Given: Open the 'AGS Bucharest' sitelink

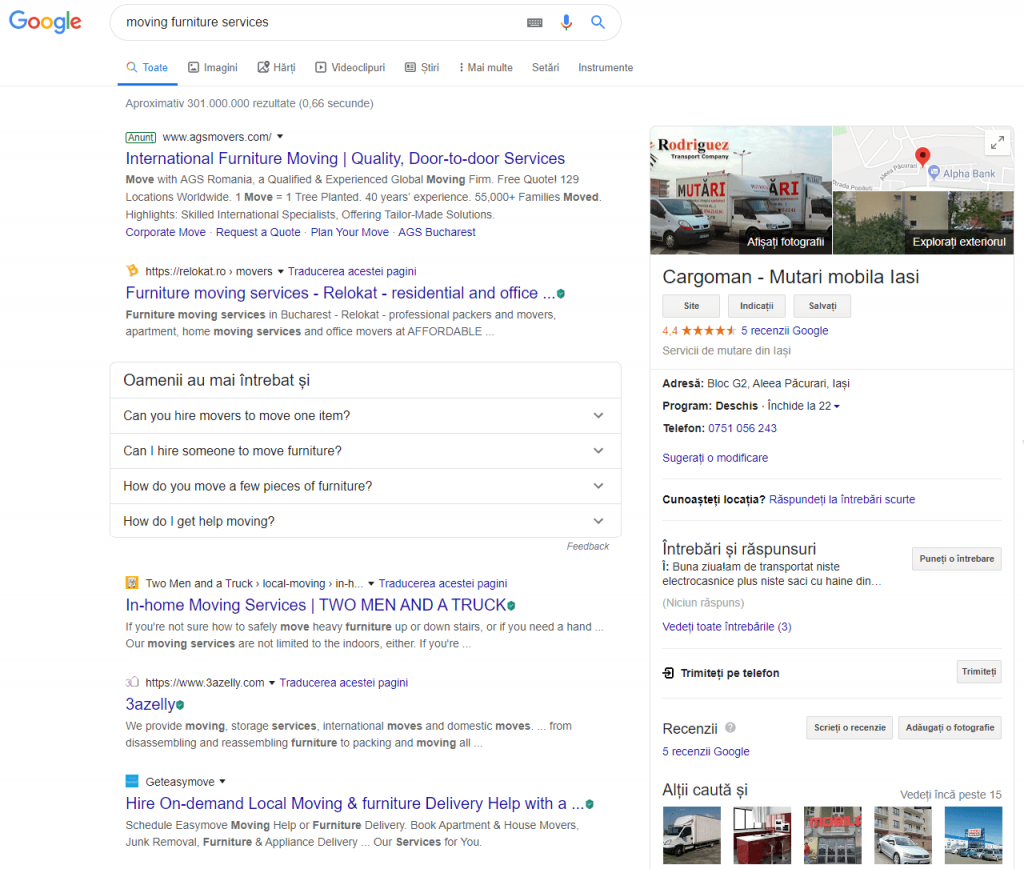Looking at the screenshot, I should [437, 232].
